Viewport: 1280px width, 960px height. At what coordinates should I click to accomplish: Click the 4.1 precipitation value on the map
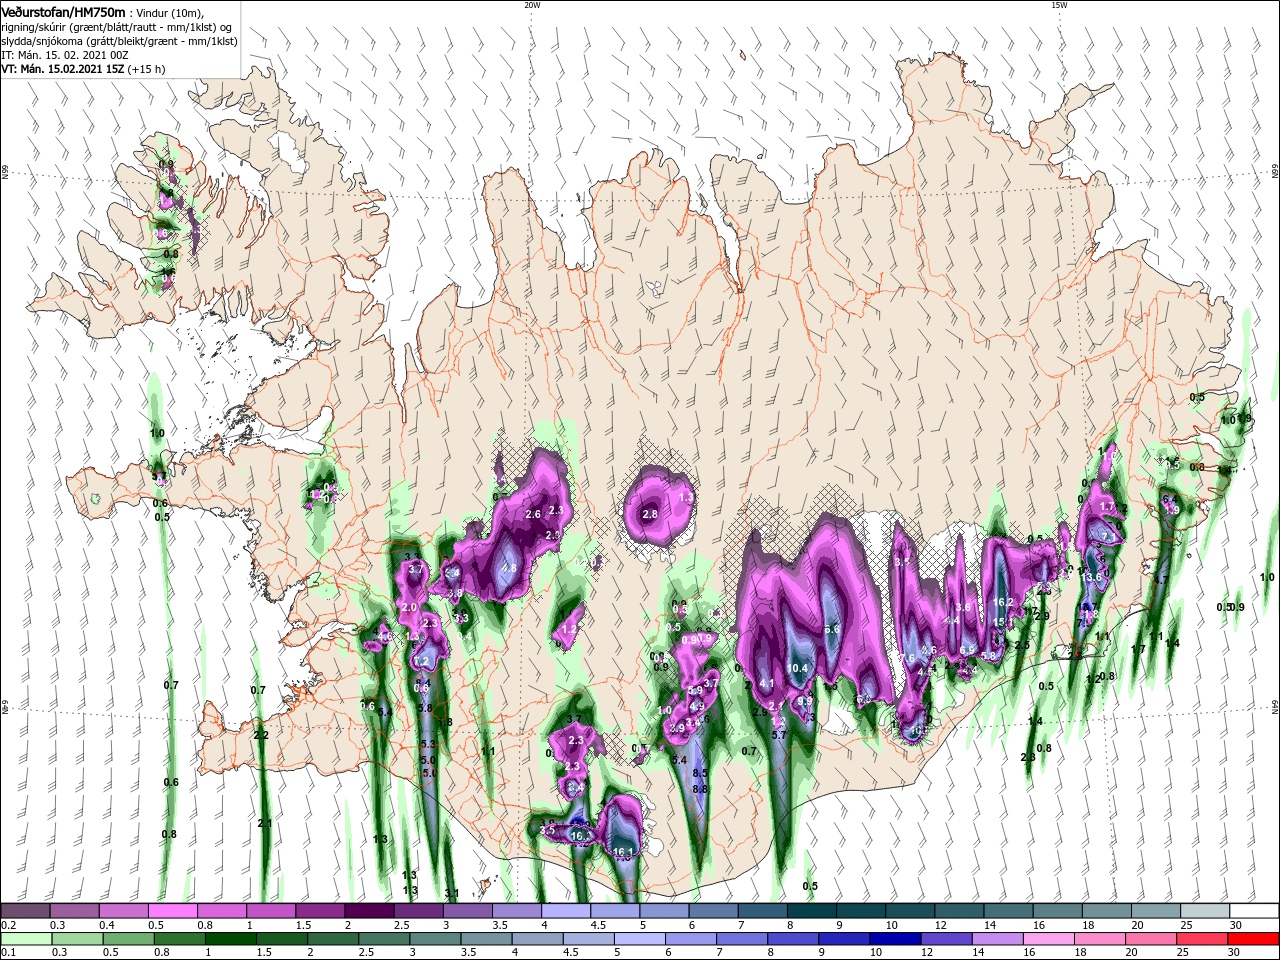pos(767,683)
